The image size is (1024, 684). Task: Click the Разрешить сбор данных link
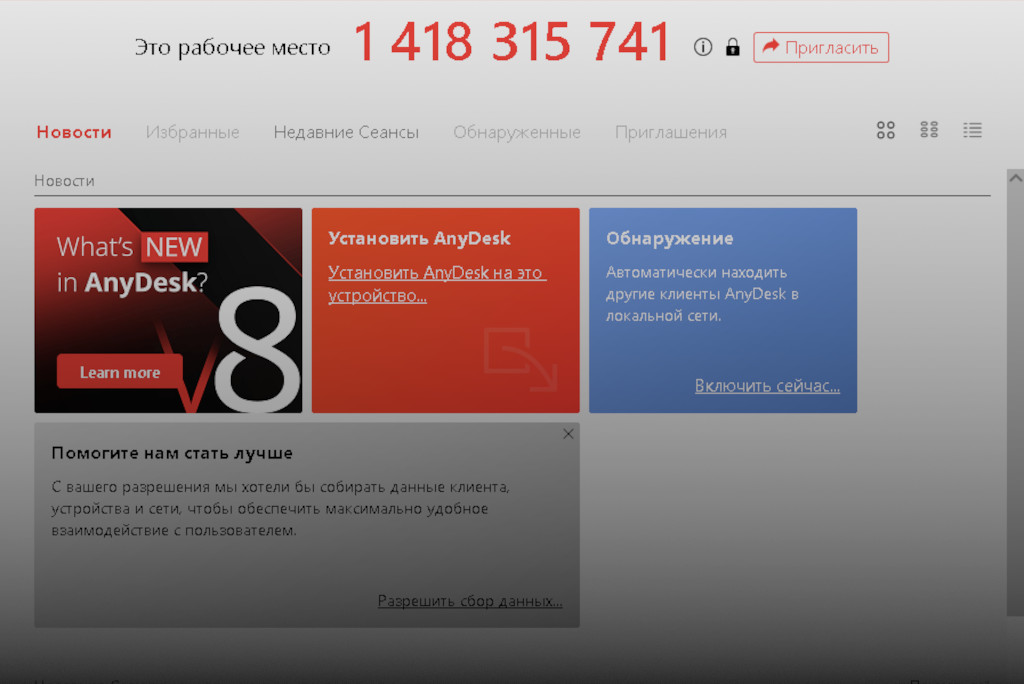coord(469,601)
